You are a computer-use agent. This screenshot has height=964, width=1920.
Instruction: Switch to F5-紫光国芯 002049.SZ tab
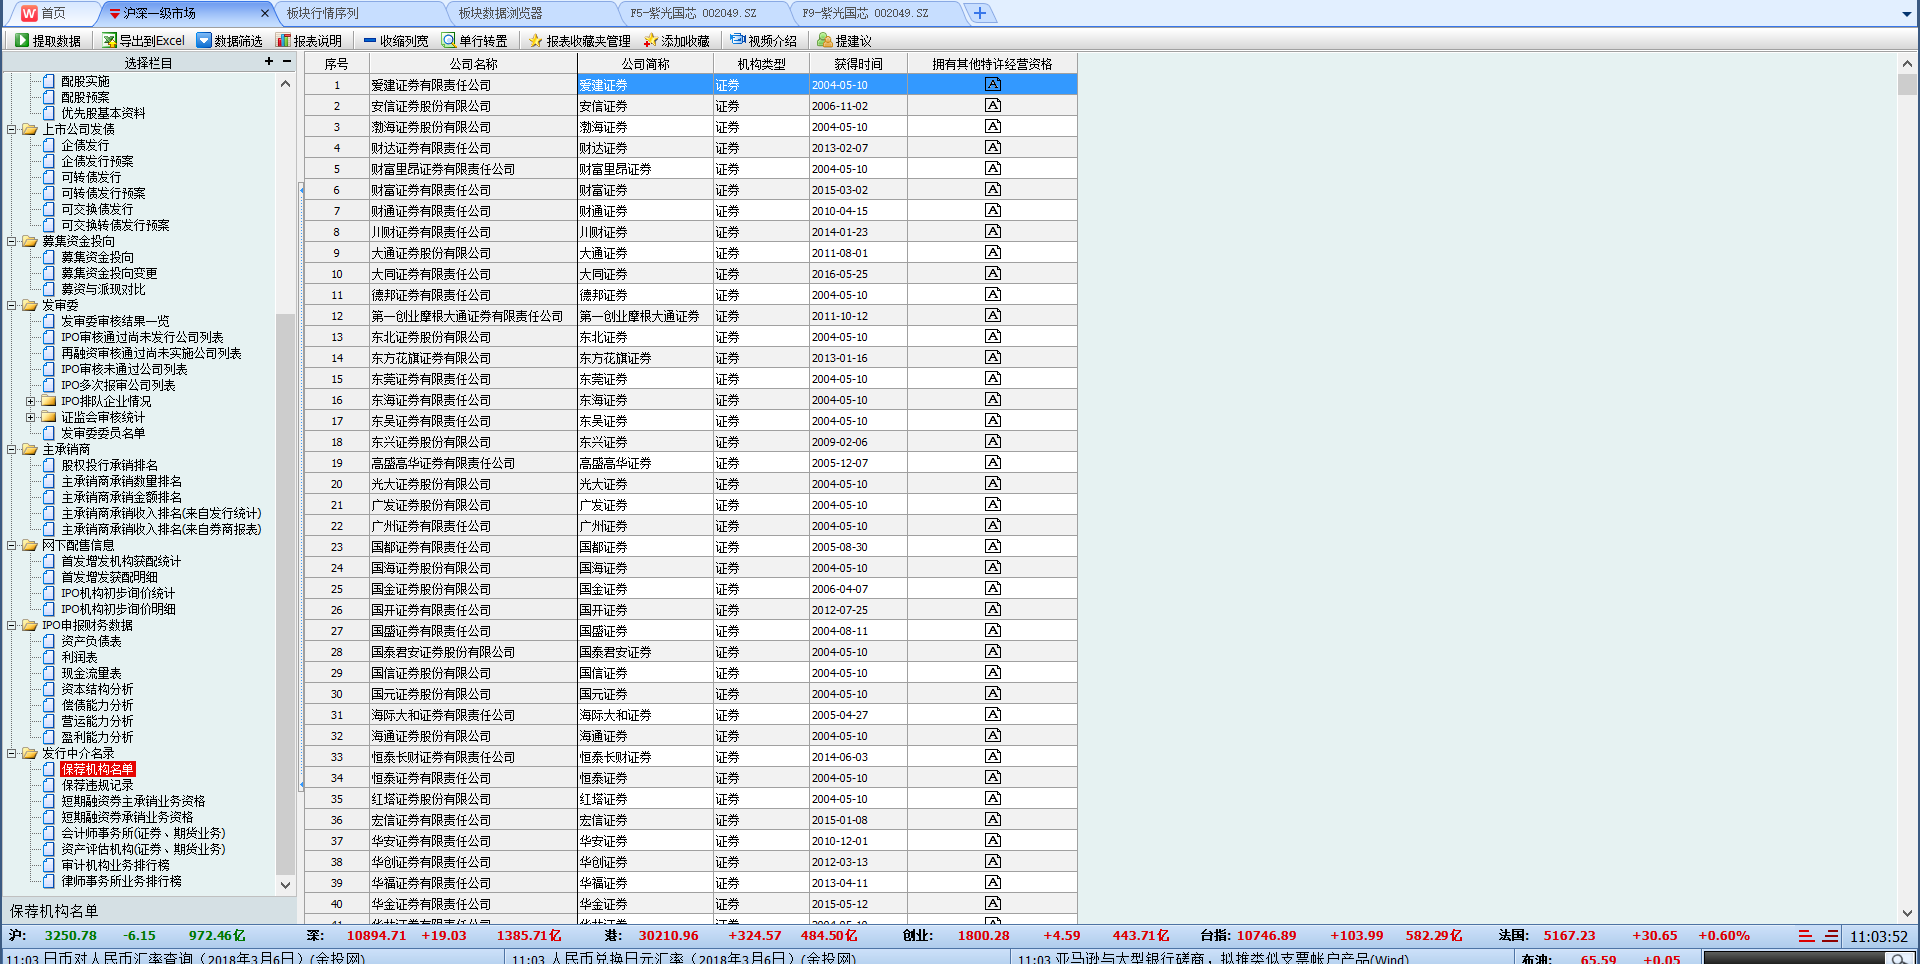[x=693, y=13]
